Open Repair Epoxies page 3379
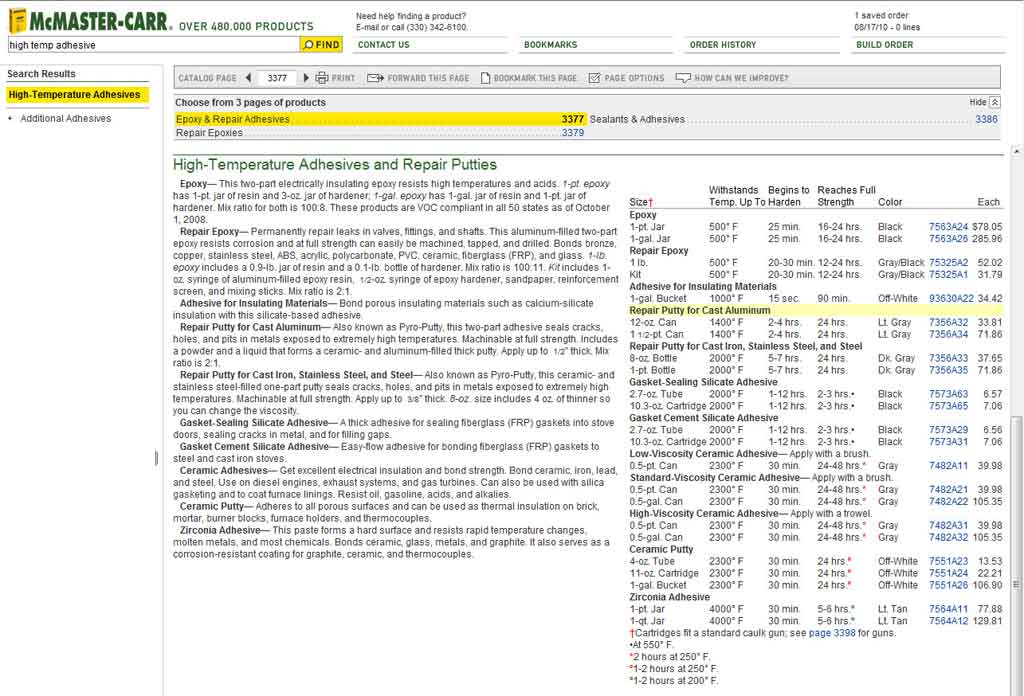Image resolution: width=1024 pixels, height=696 pixels. point(572,133)
